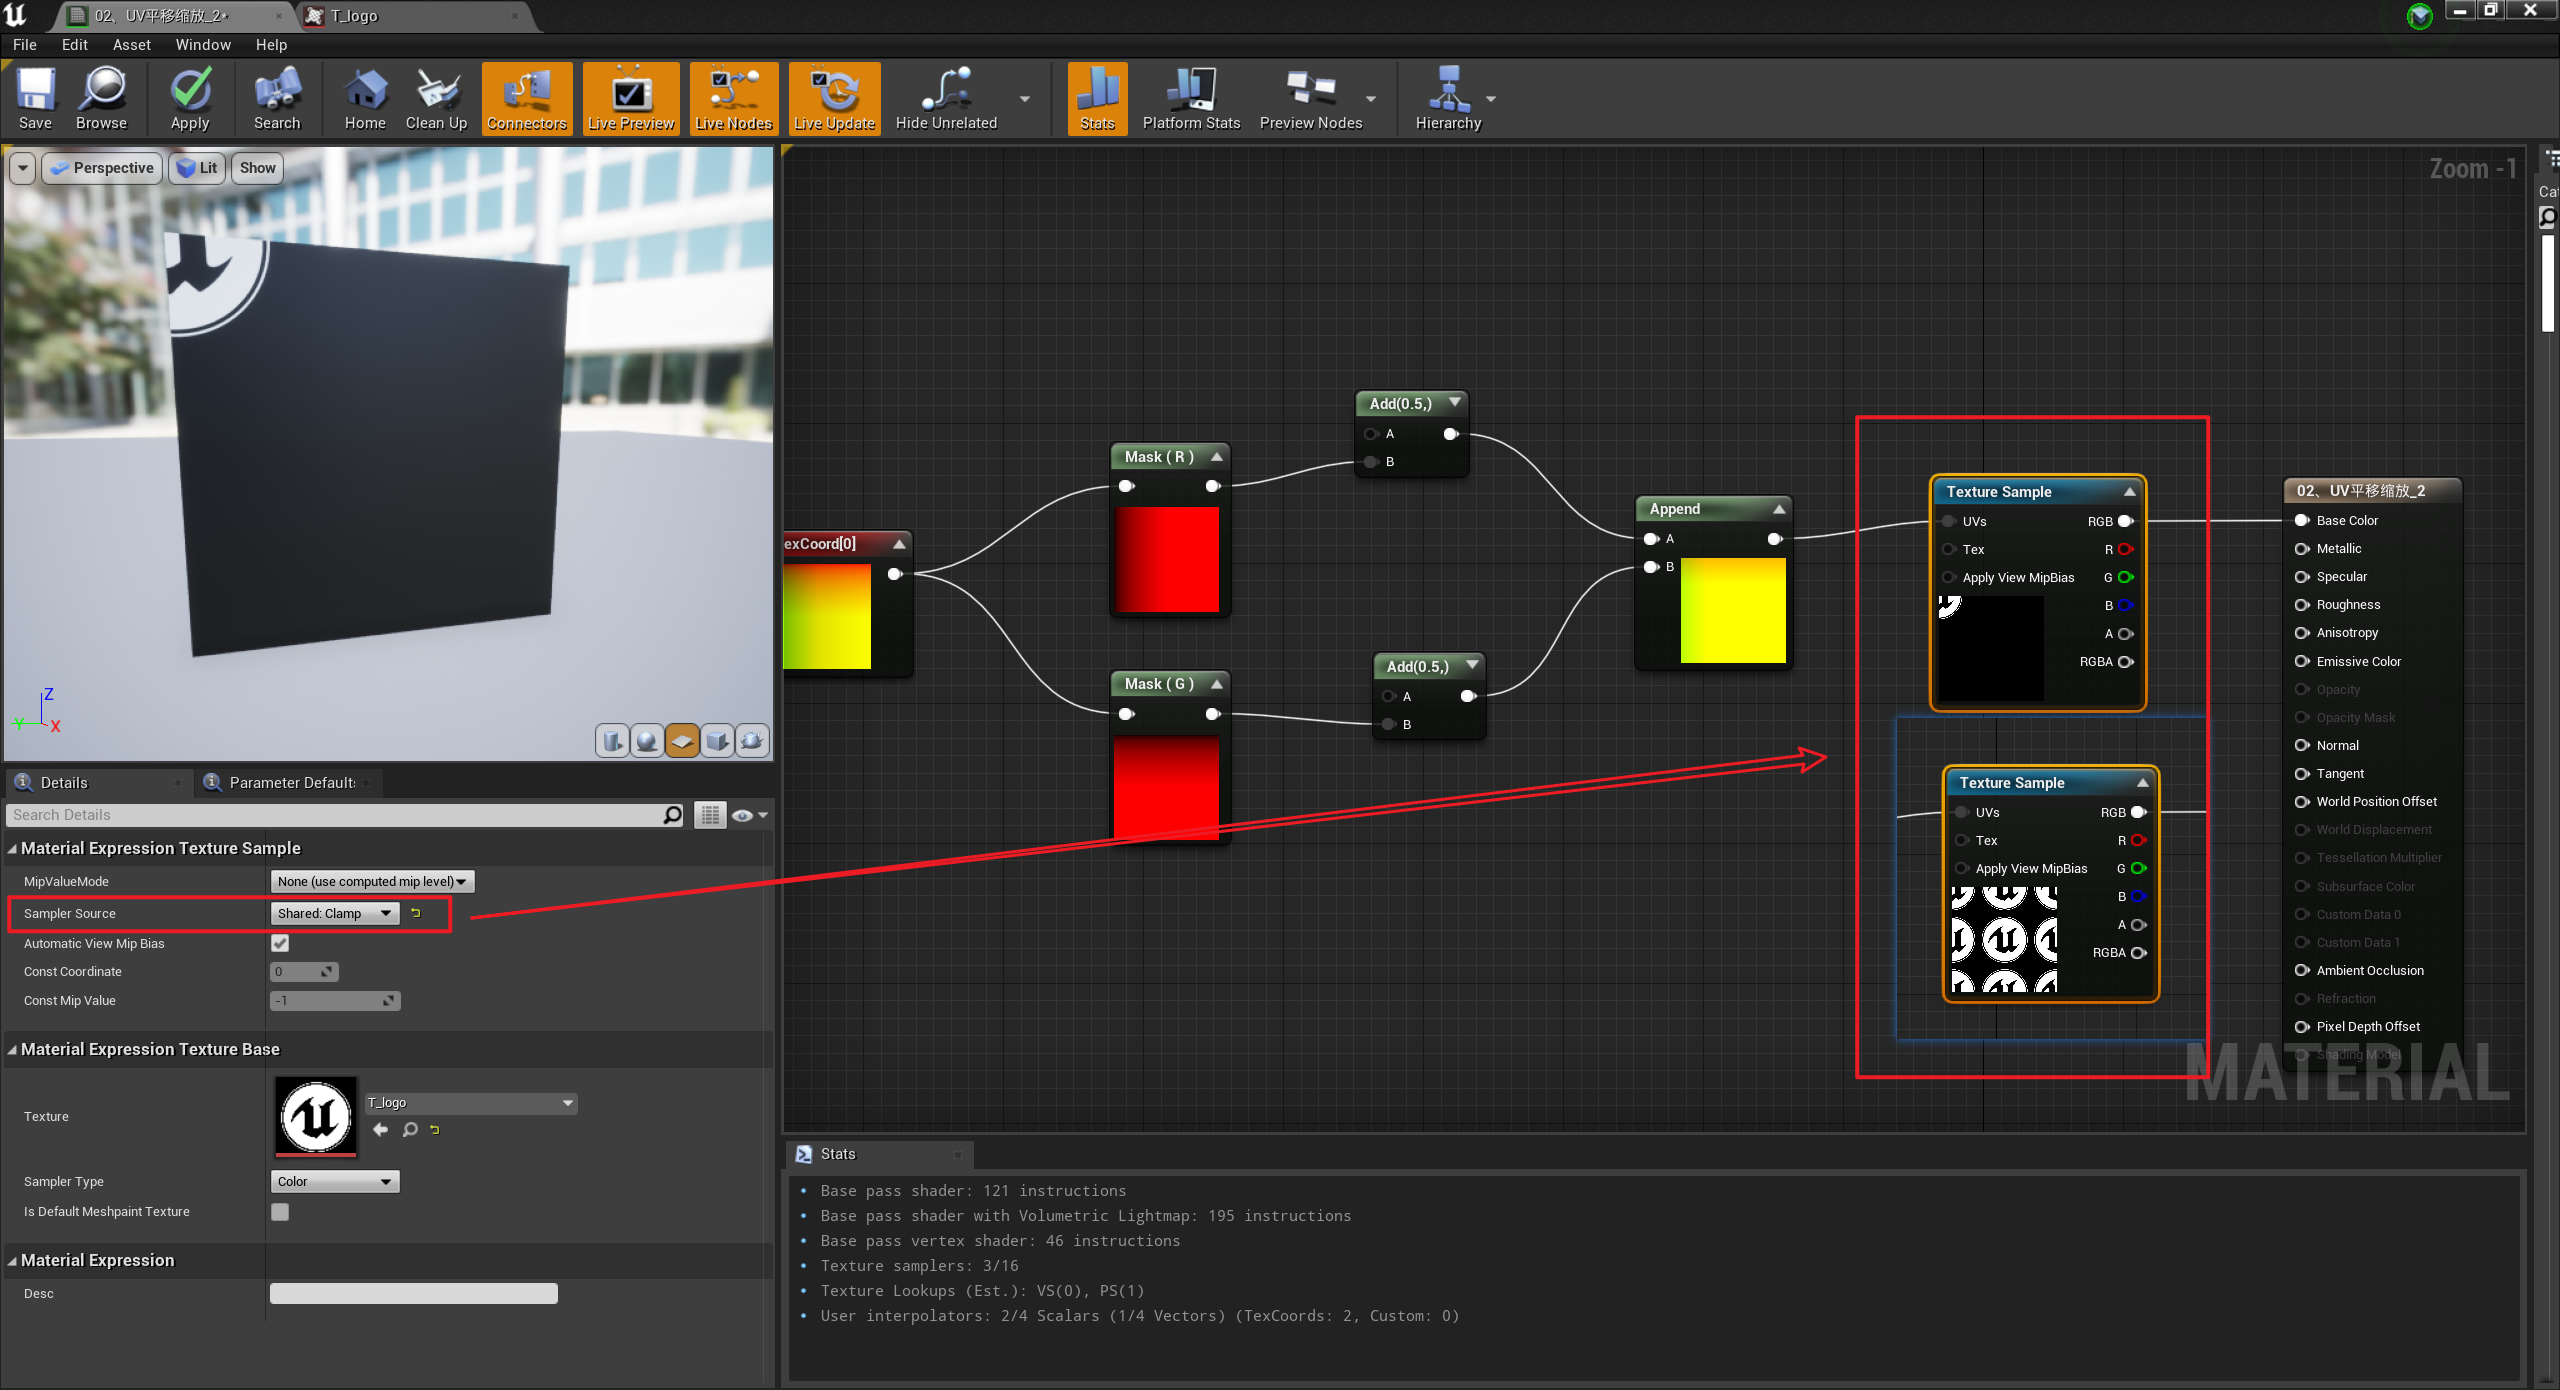Reset Sampler Source to default value
The width and height of the screenshot is (2560, 1390).
coord(415,913)
